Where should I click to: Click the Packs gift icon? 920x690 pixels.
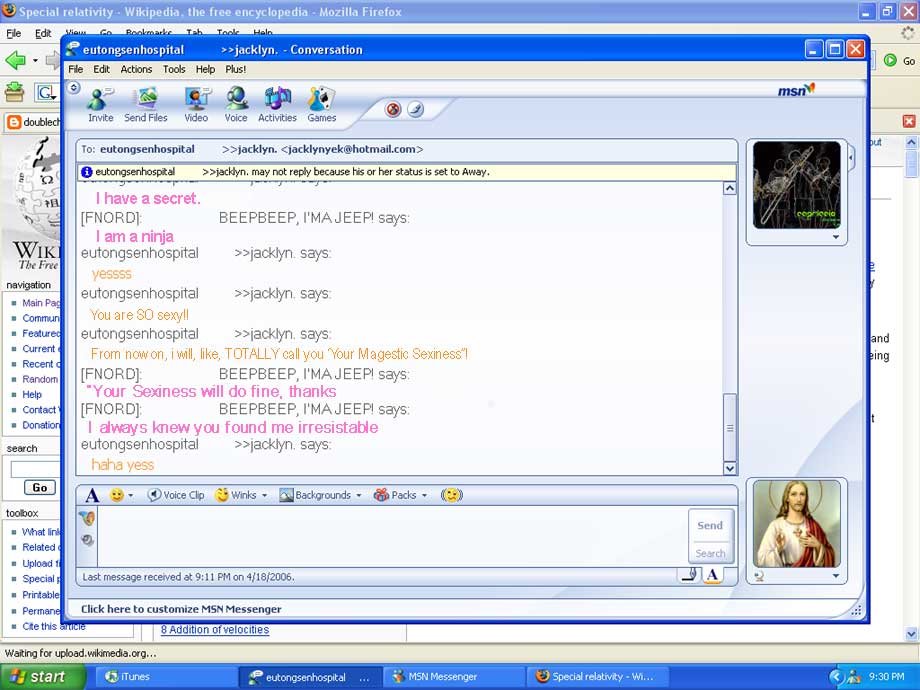[x=381, y=495]
